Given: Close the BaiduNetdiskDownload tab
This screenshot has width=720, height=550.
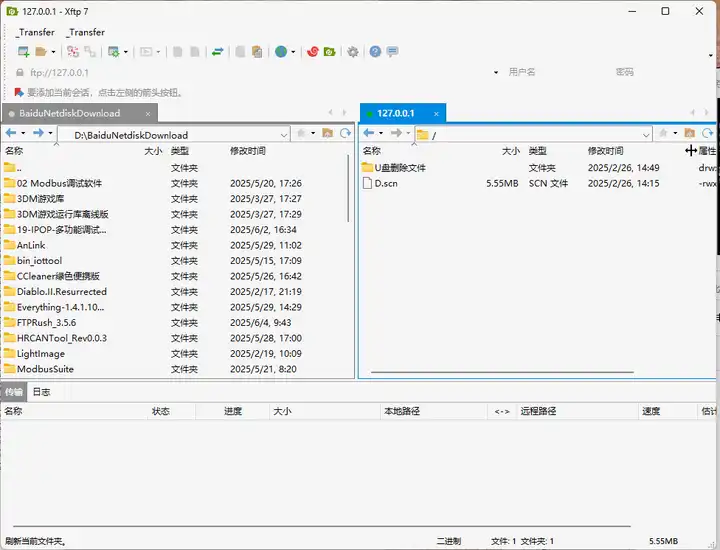Looking at the screenshot, I should point(148,114).
